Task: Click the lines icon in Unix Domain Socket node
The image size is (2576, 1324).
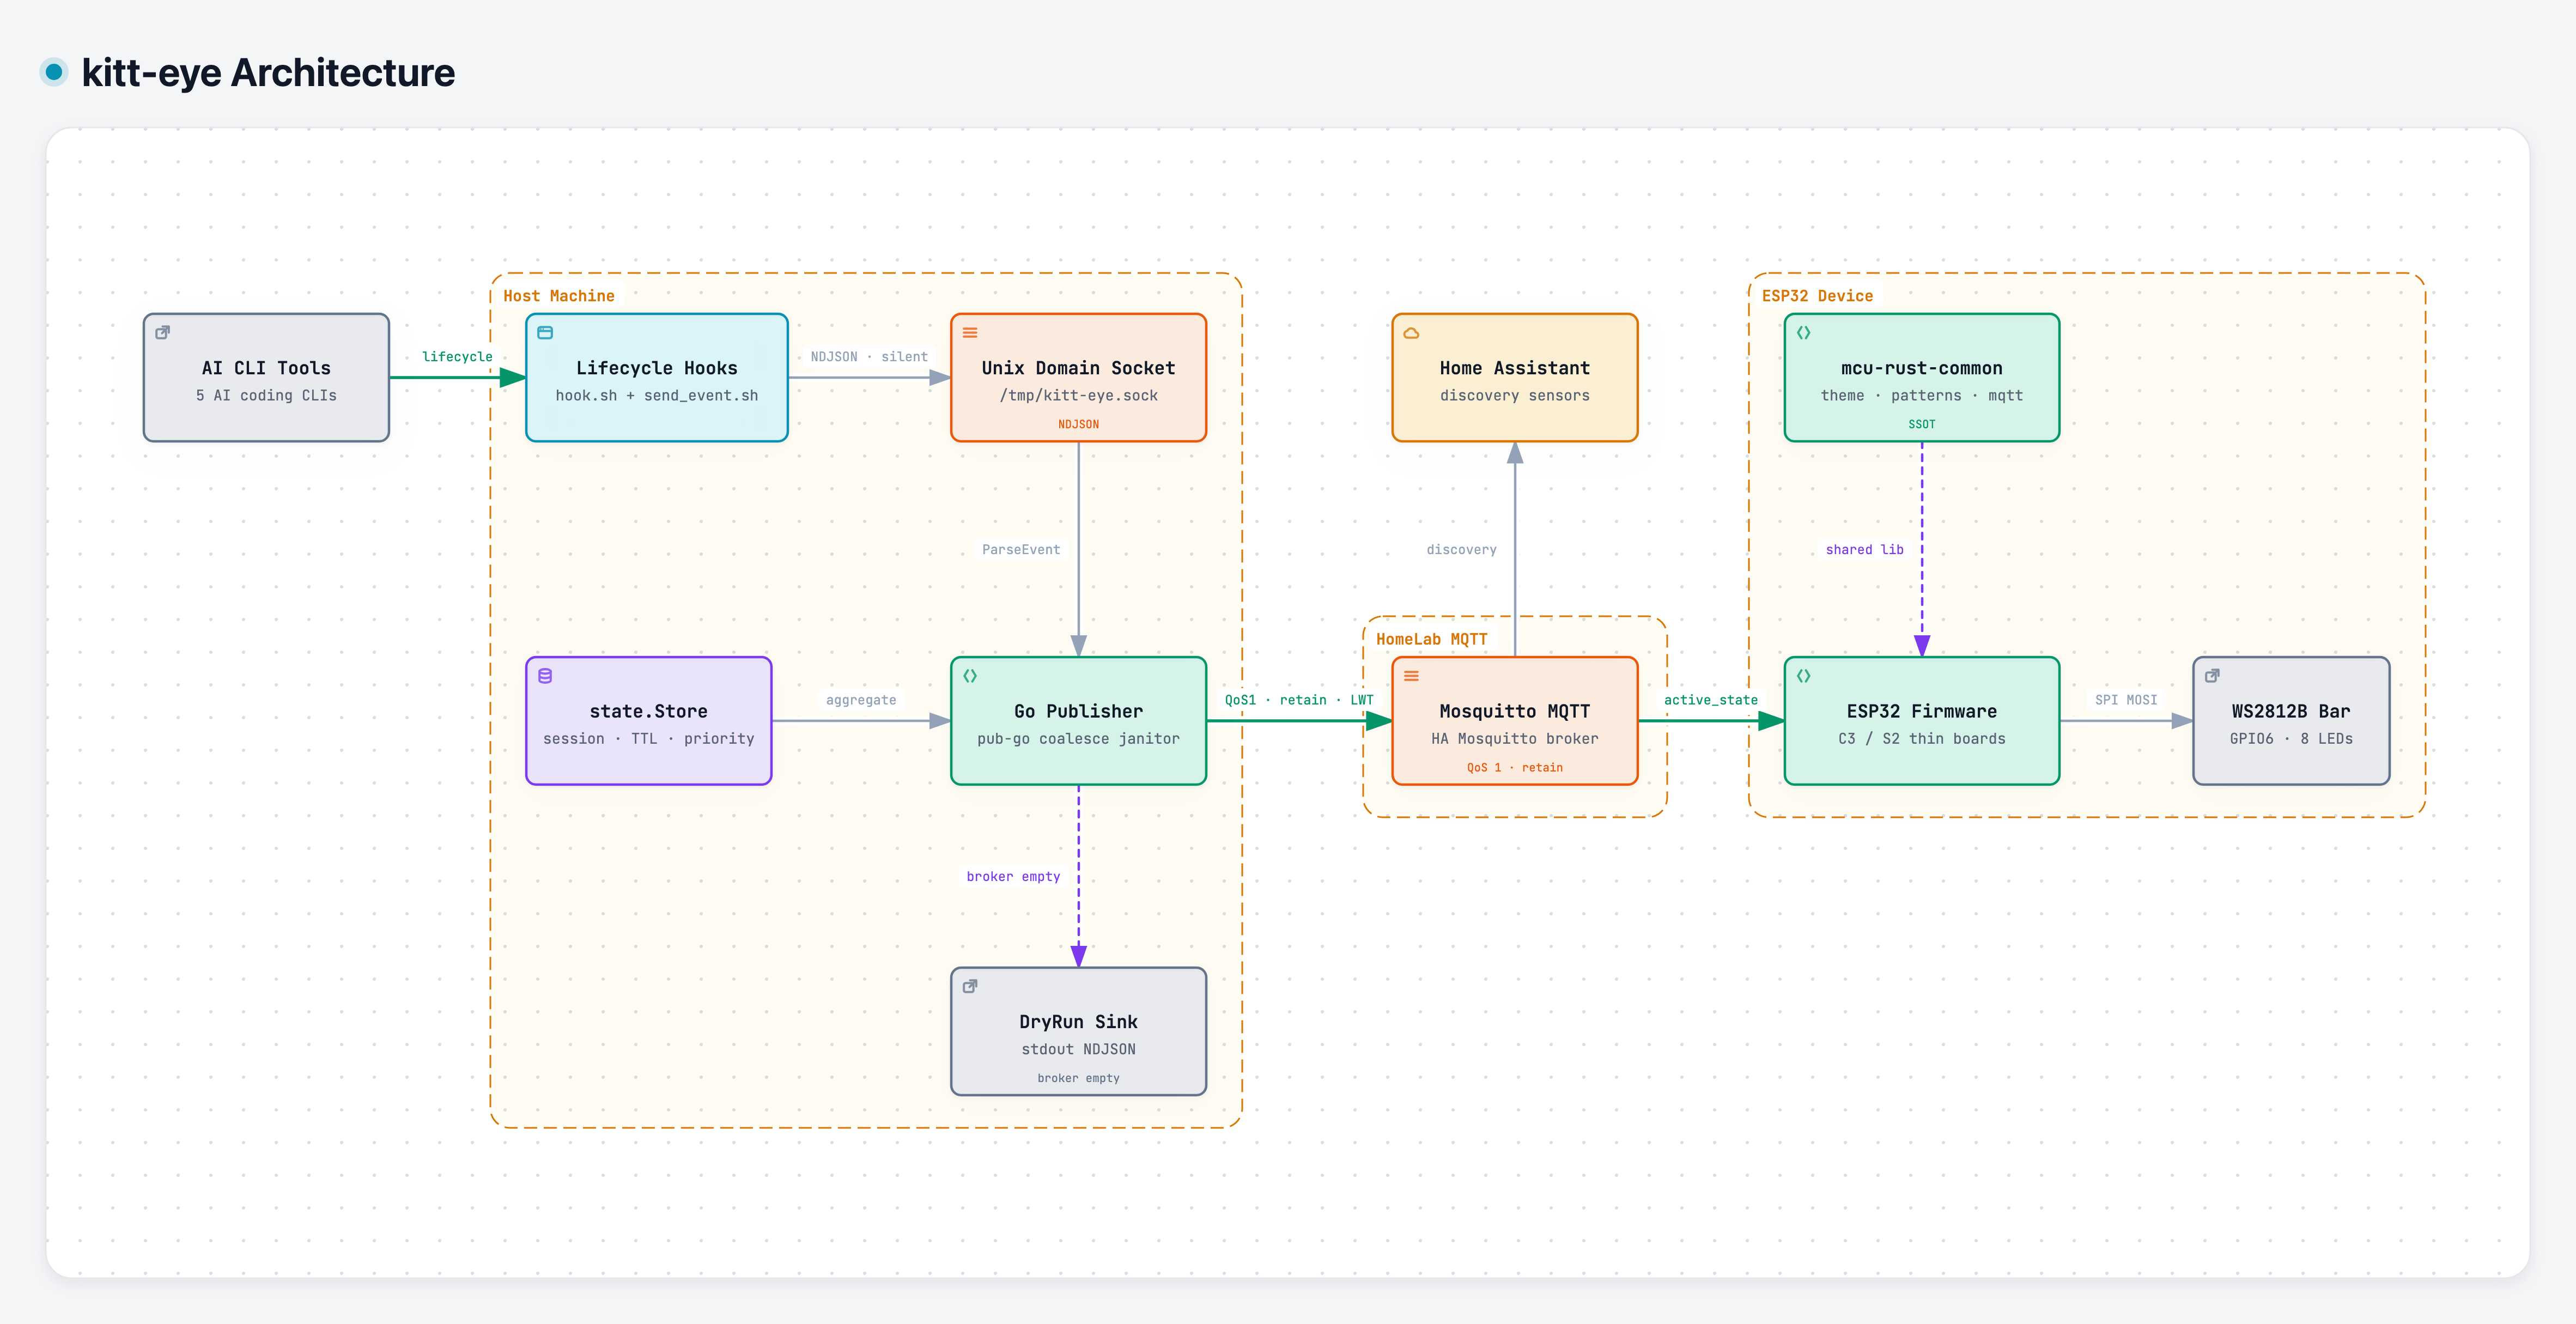Action: click(x=970, y=332)
